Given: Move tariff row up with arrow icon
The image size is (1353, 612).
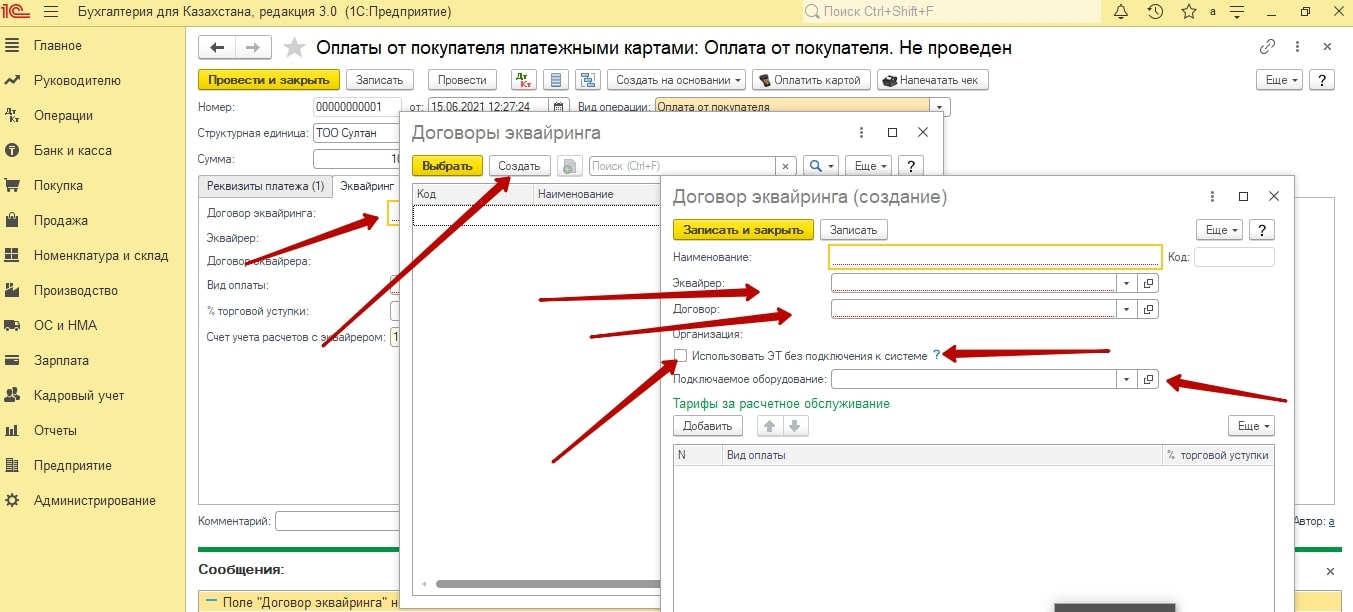Looking at the screenshot, I should 769,426.
